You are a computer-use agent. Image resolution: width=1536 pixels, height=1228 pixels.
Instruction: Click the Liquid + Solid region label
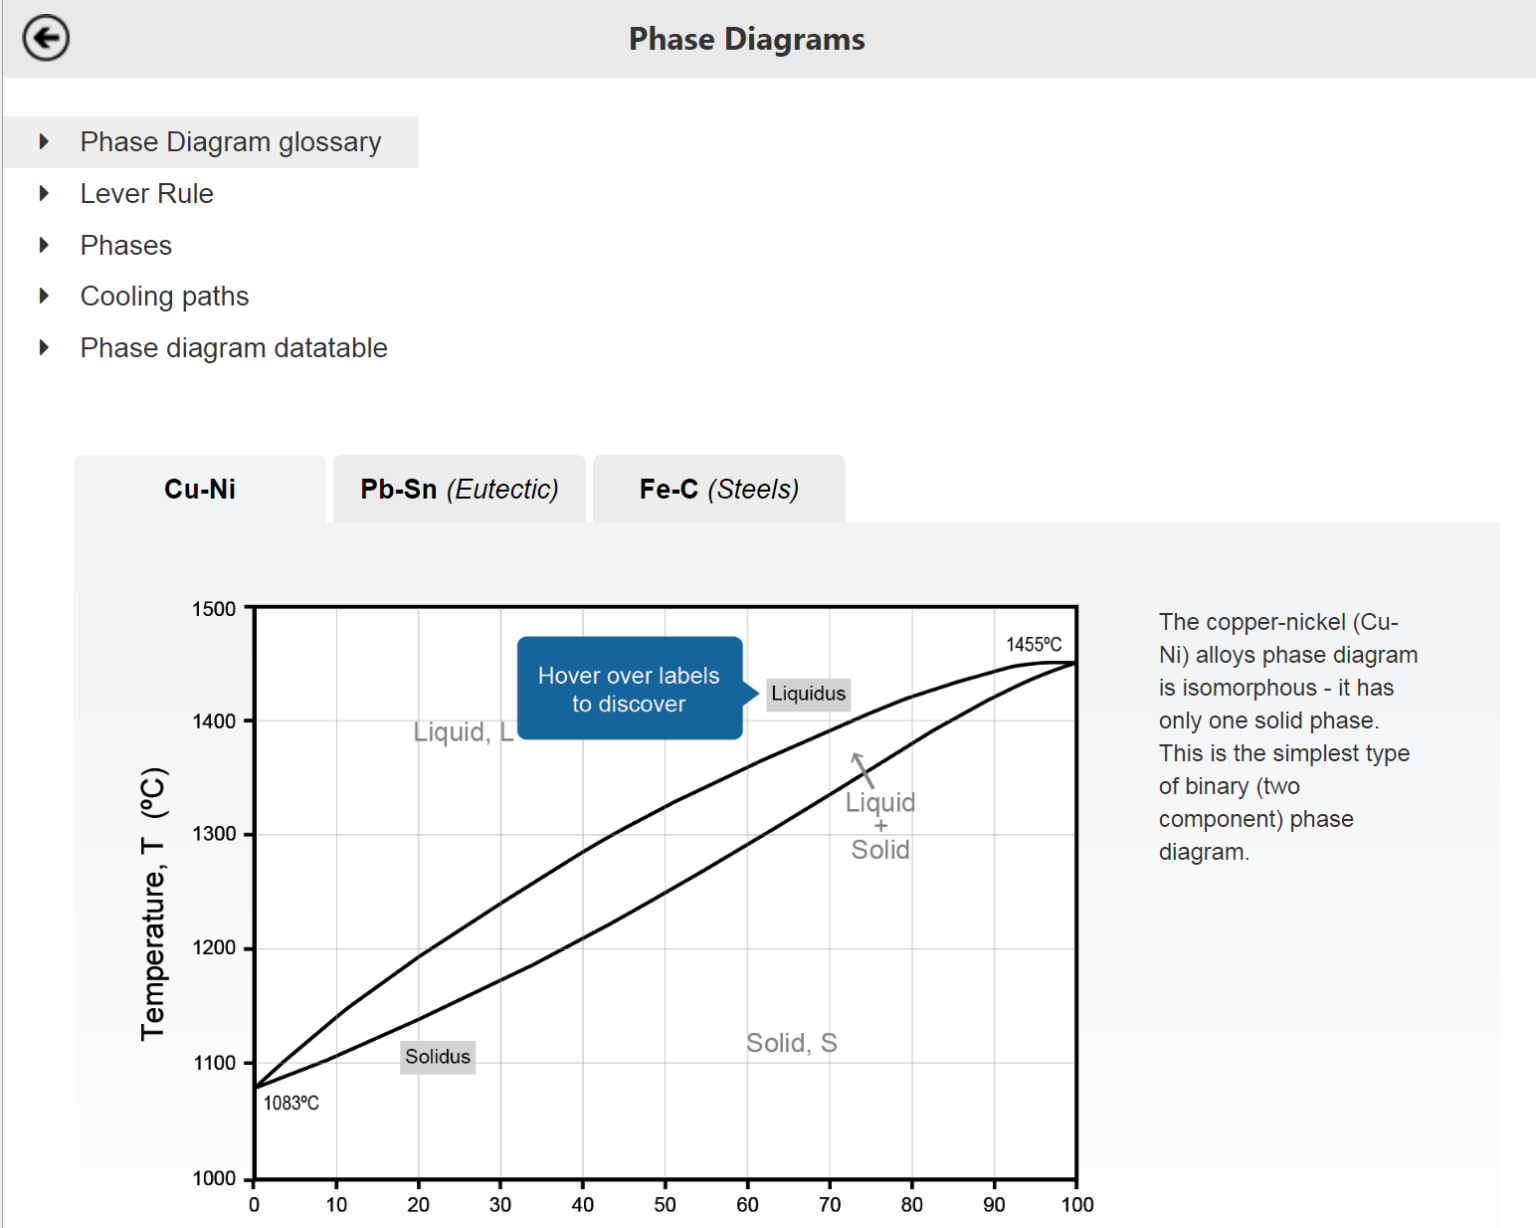pos(880,826)
